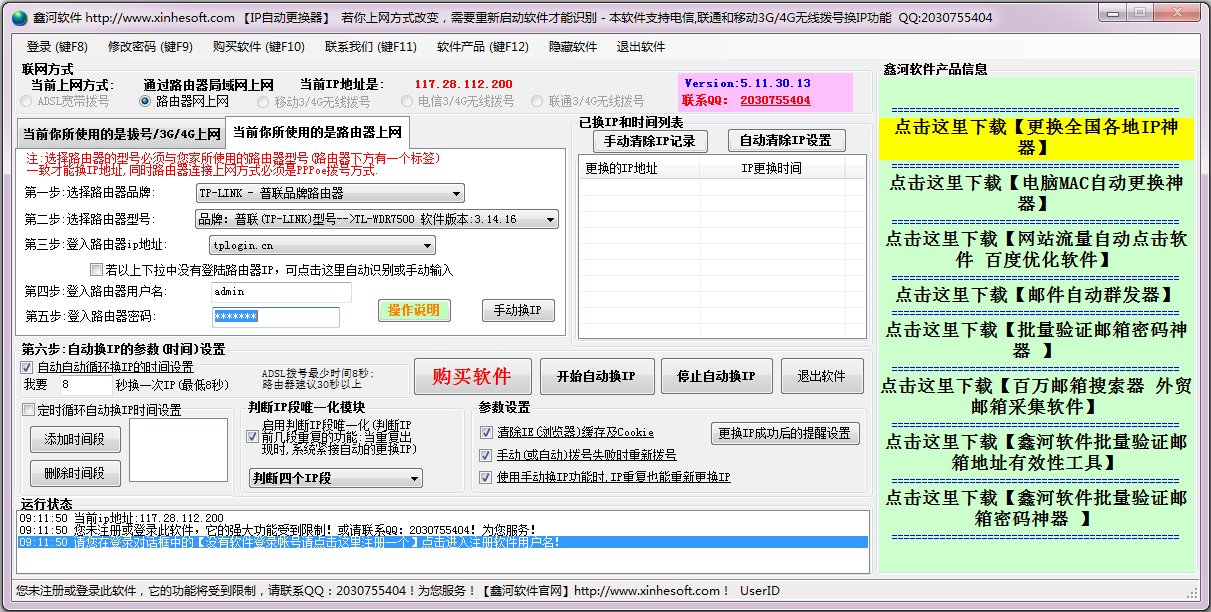1211x612 pixels.
Task: Click the 隐藏软件 menu item
Action: [x=573, y=47]
